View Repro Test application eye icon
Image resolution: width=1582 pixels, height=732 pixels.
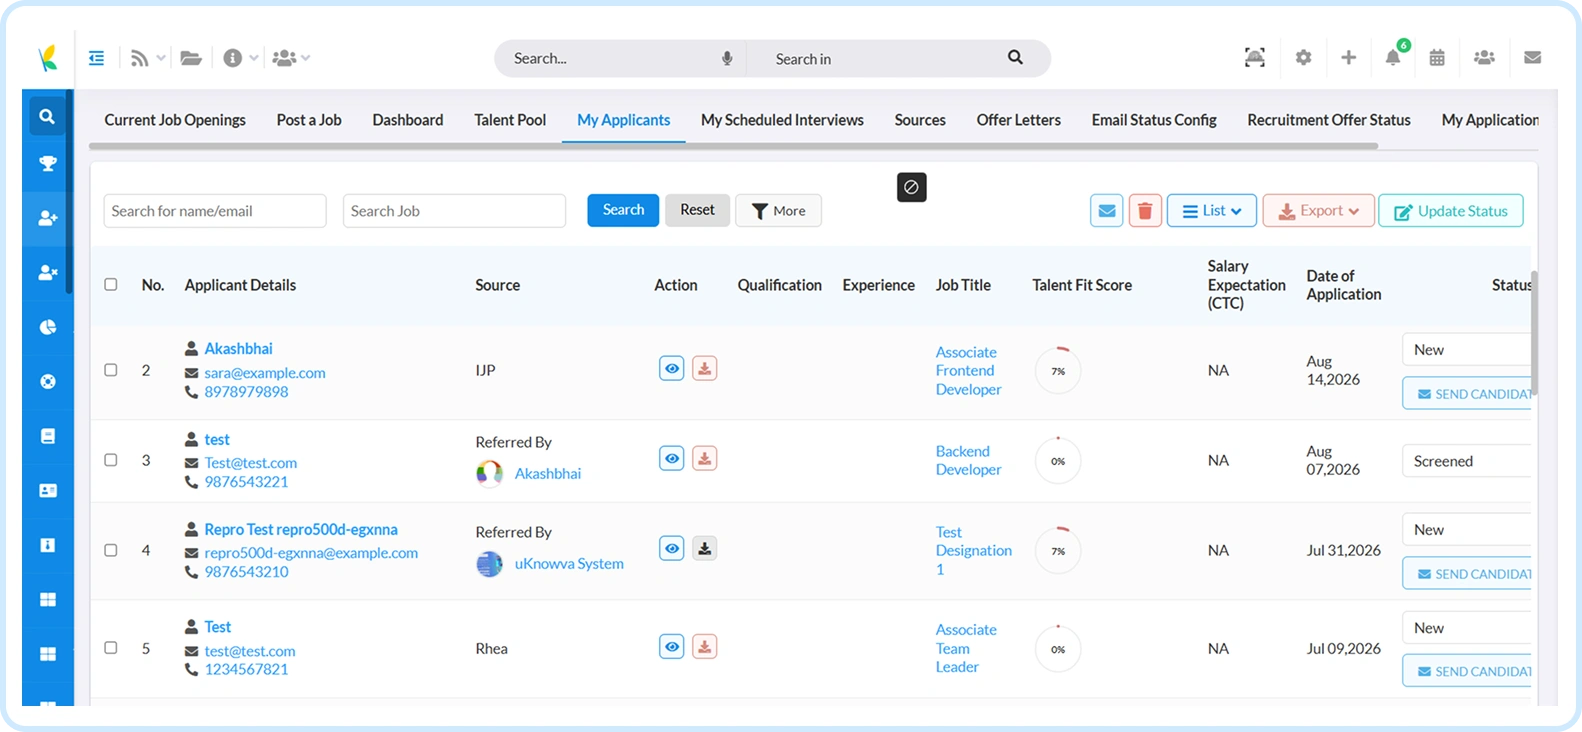pyautogui.click(x=672, y=549)
